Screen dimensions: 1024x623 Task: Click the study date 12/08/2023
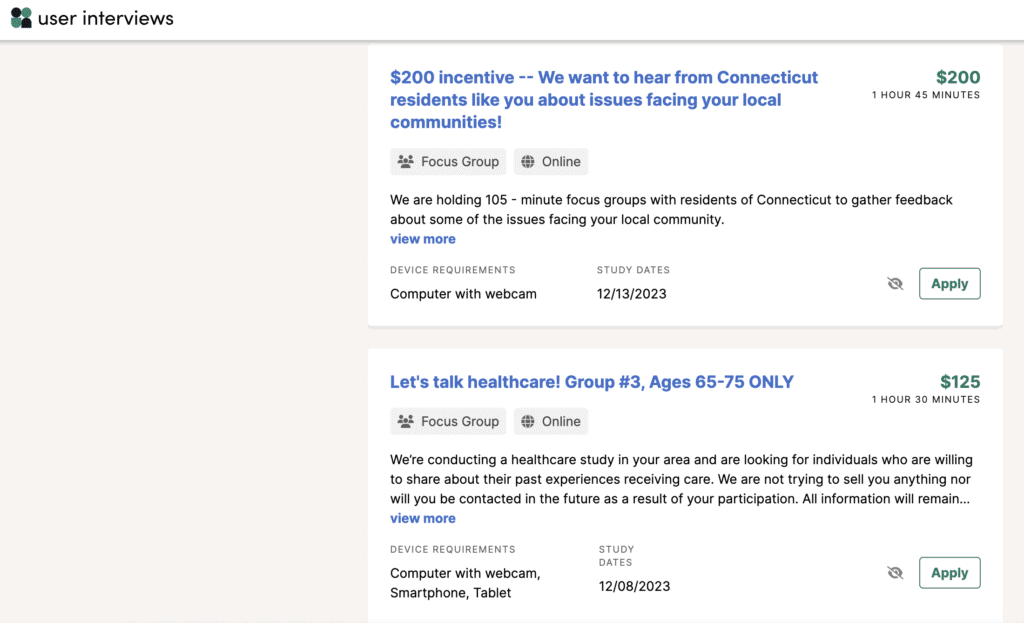tap(634, 587)
